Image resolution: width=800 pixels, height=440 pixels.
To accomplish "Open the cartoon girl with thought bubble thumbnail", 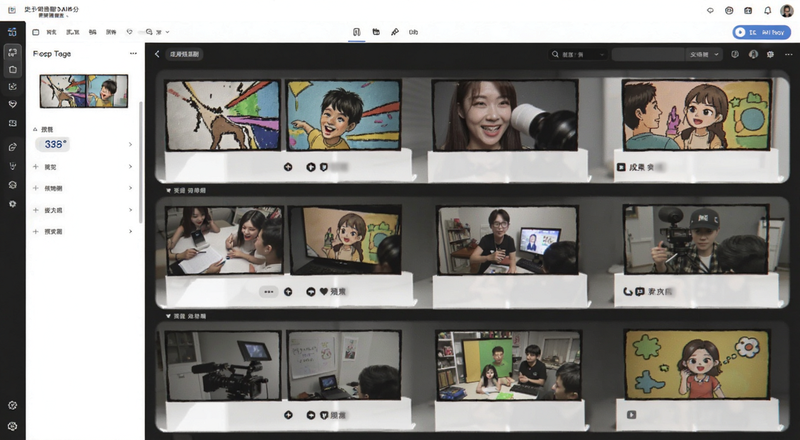I will pyautogui.click(x=697, y=364).
